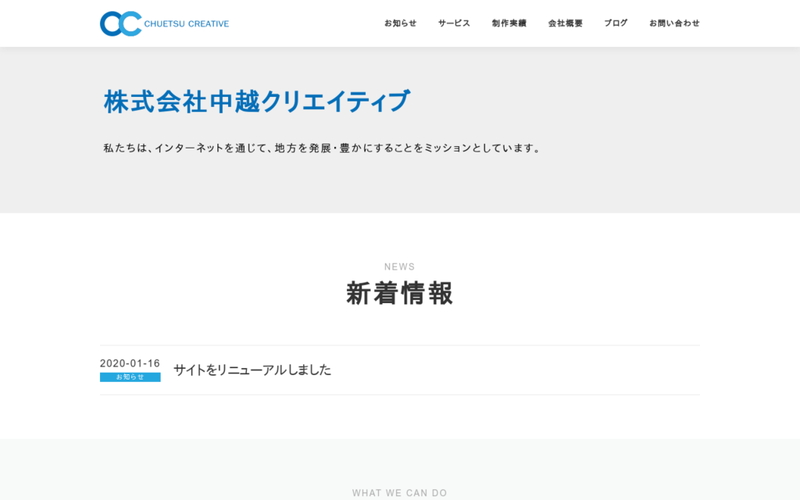Click the 新着情報 section heading

[x=399, y=293]
